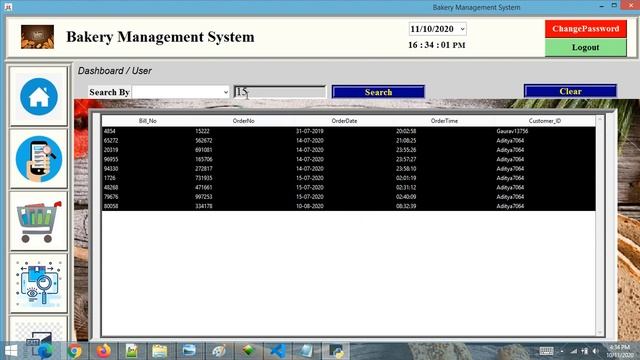The width and height of the screenshot is (640, 360).
Task: Select the row with Bill_No 4854
Action: pyautogui.click(x=349, y=131)
